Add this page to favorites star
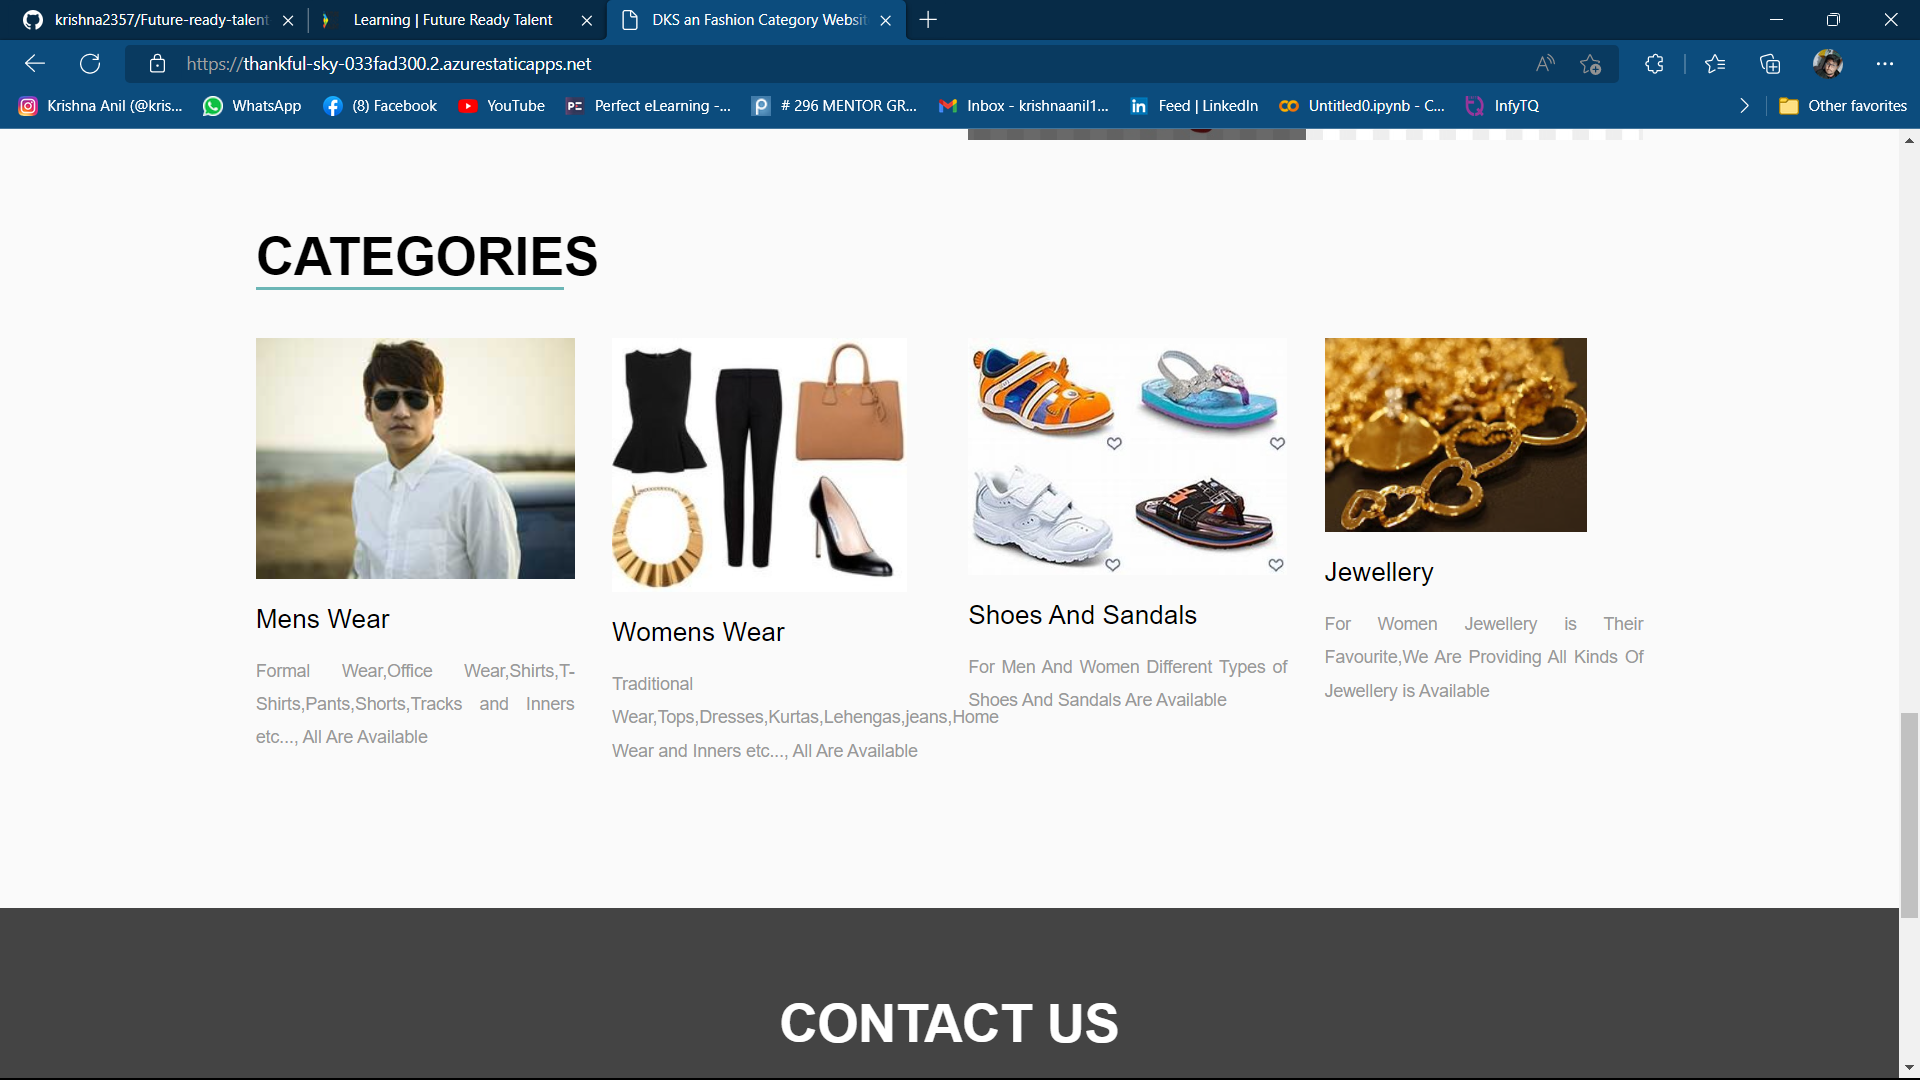Screen dimensions: 1920x1080 [x=1591, y=64]
